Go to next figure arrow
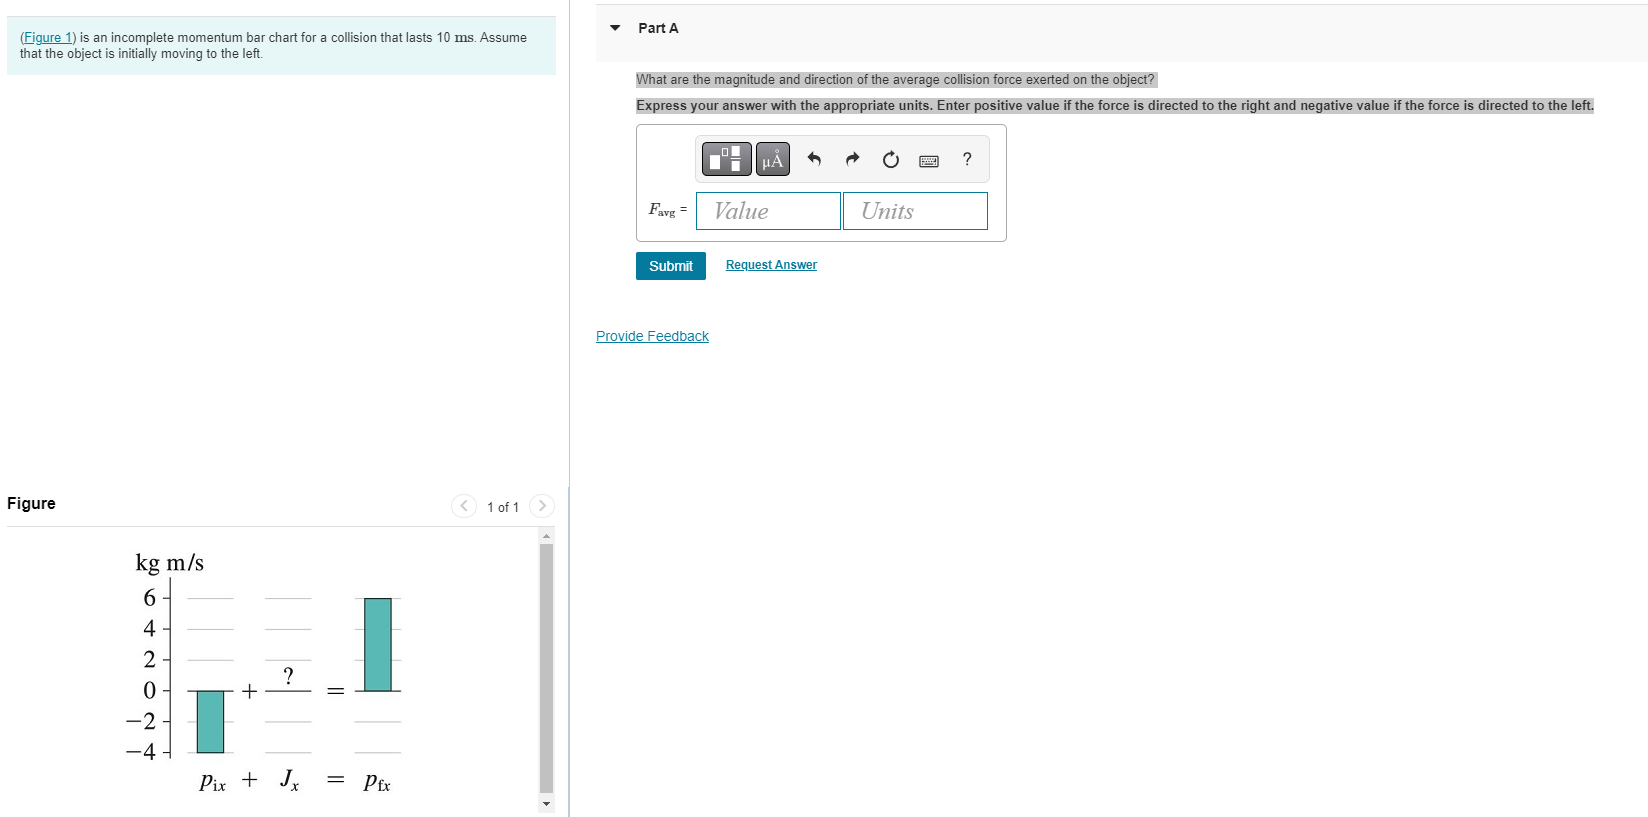The width and height of the screenshot is (1648, 817). [x=542, y=506]
